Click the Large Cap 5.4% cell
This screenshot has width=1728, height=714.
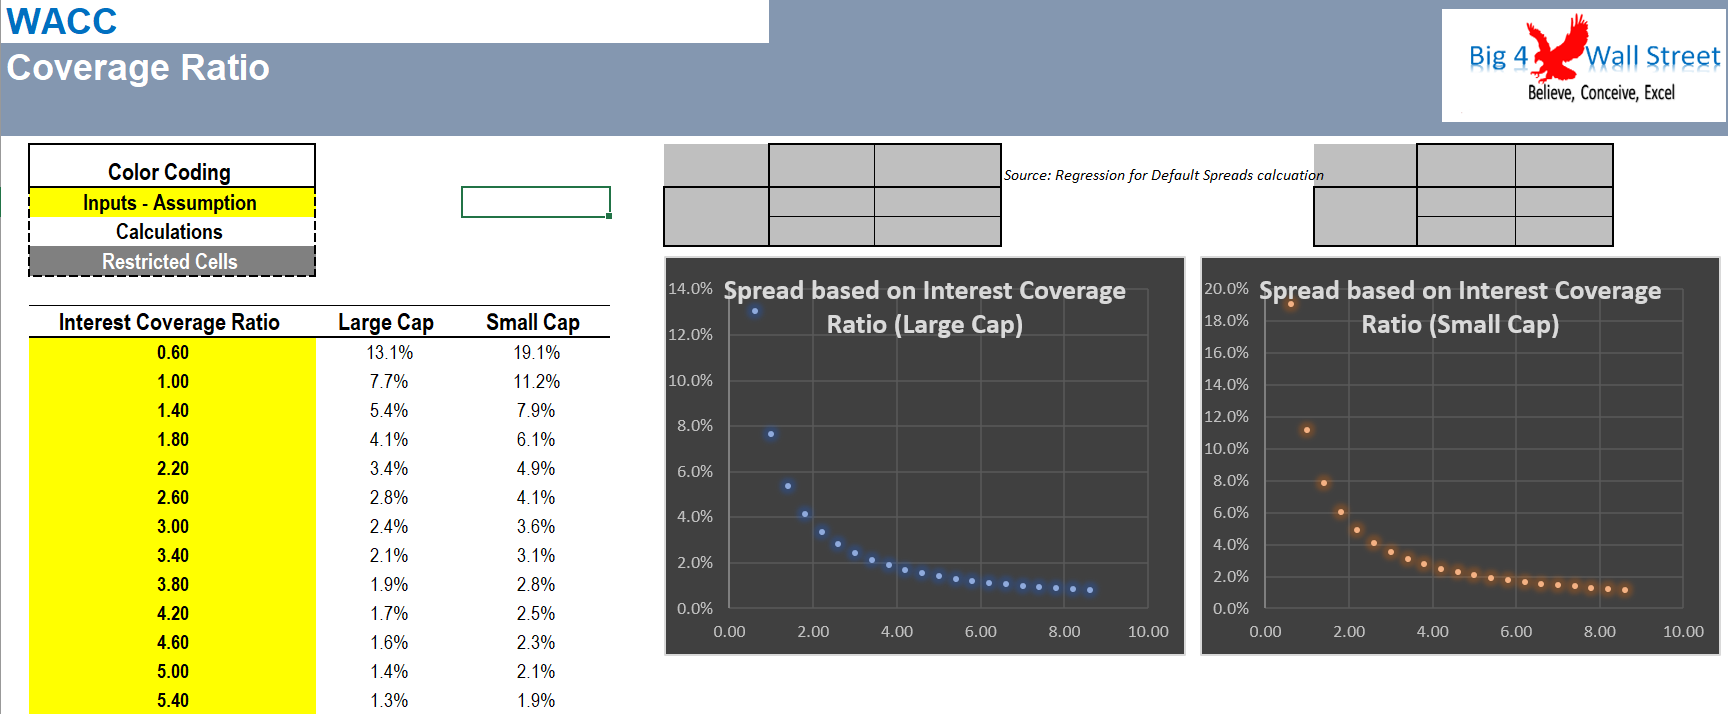pyautogui.click(x=389, y=410)
